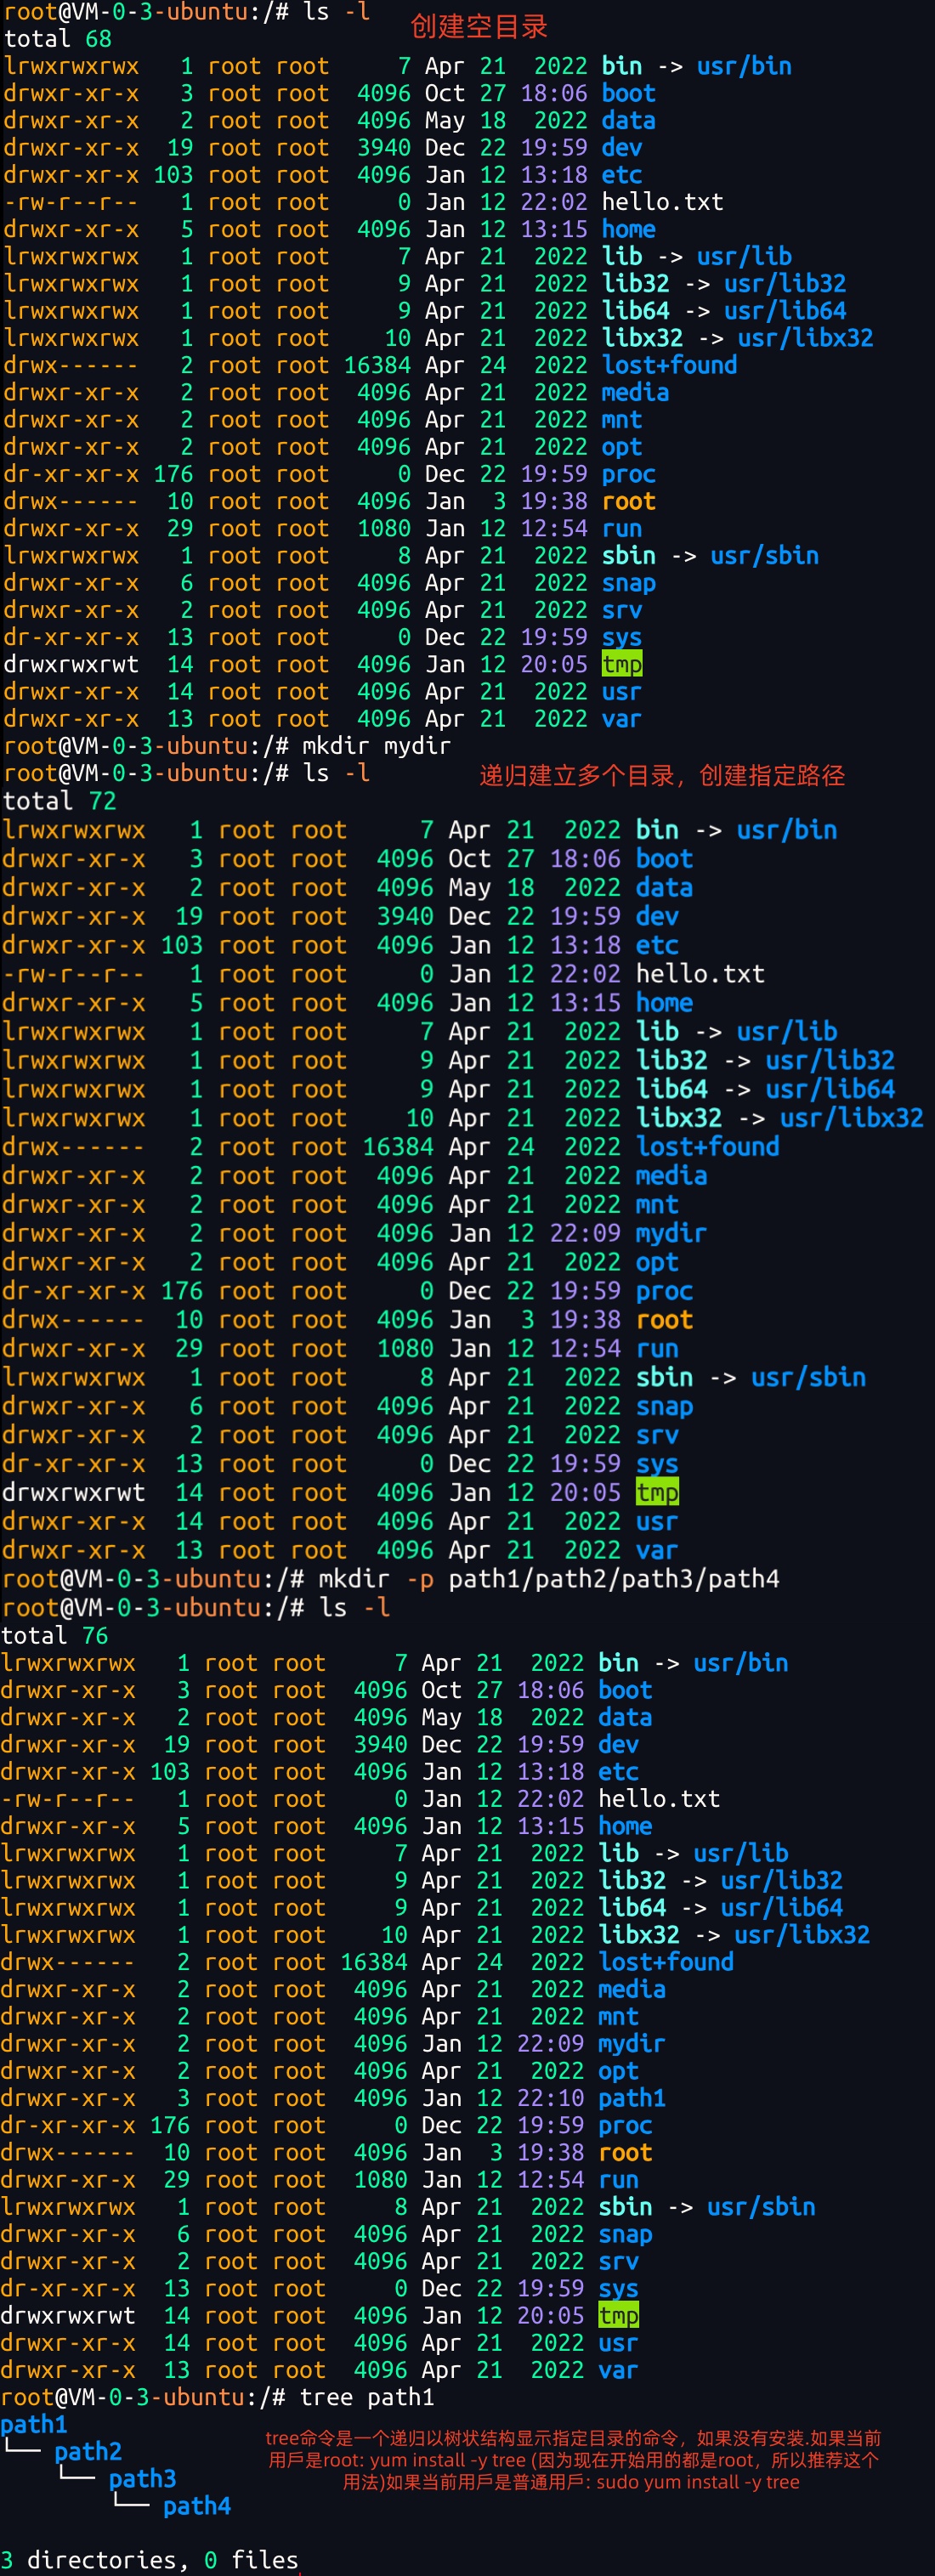Viewport: 935px width, 2576px height.
Task: Click the 'total 72' line
Action: pos(60,801)
